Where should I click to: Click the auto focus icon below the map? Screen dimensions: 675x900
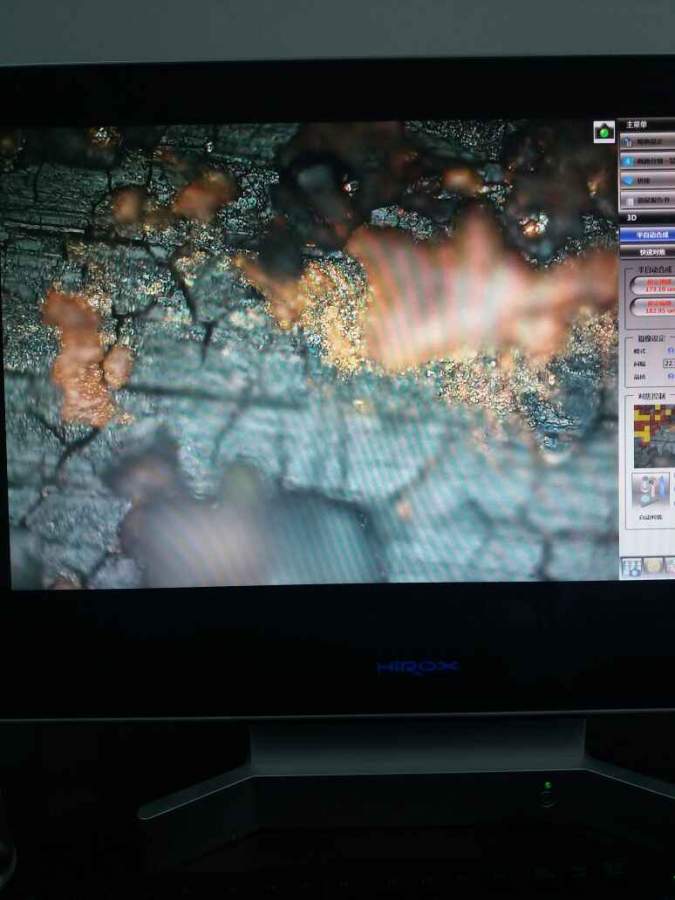tap(650, 491)
